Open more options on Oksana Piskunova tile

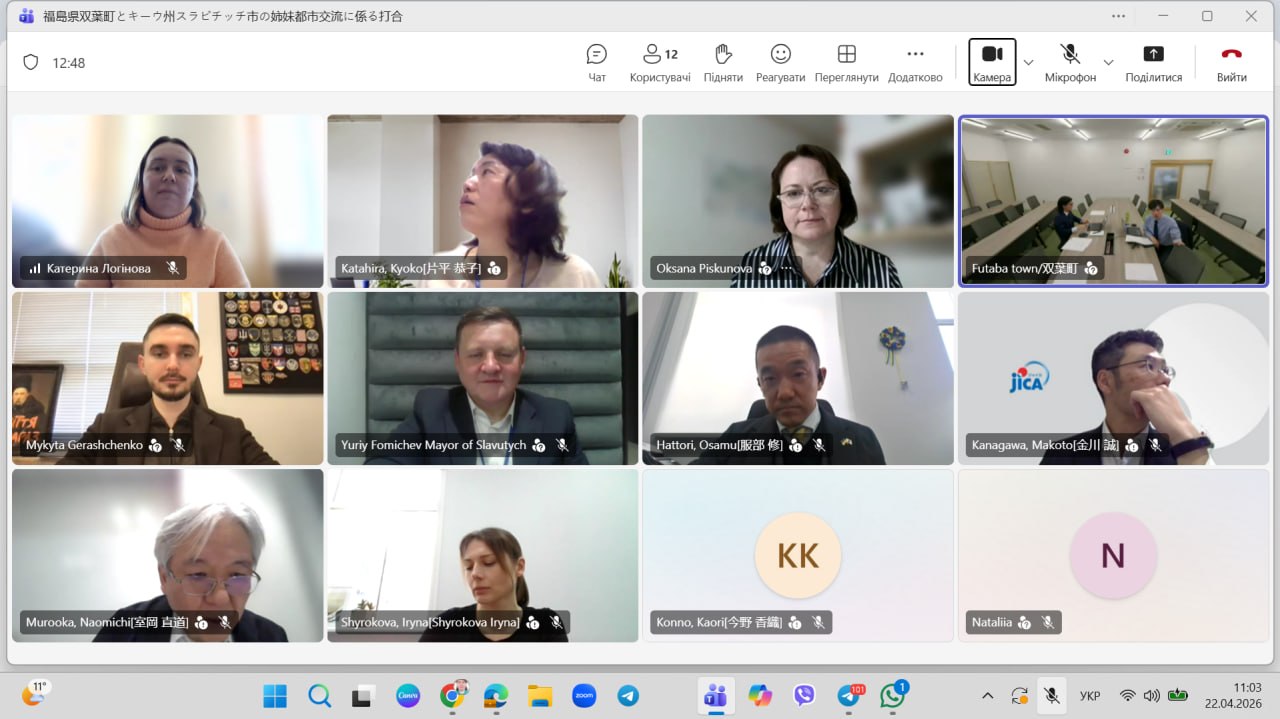pos(787,268)
